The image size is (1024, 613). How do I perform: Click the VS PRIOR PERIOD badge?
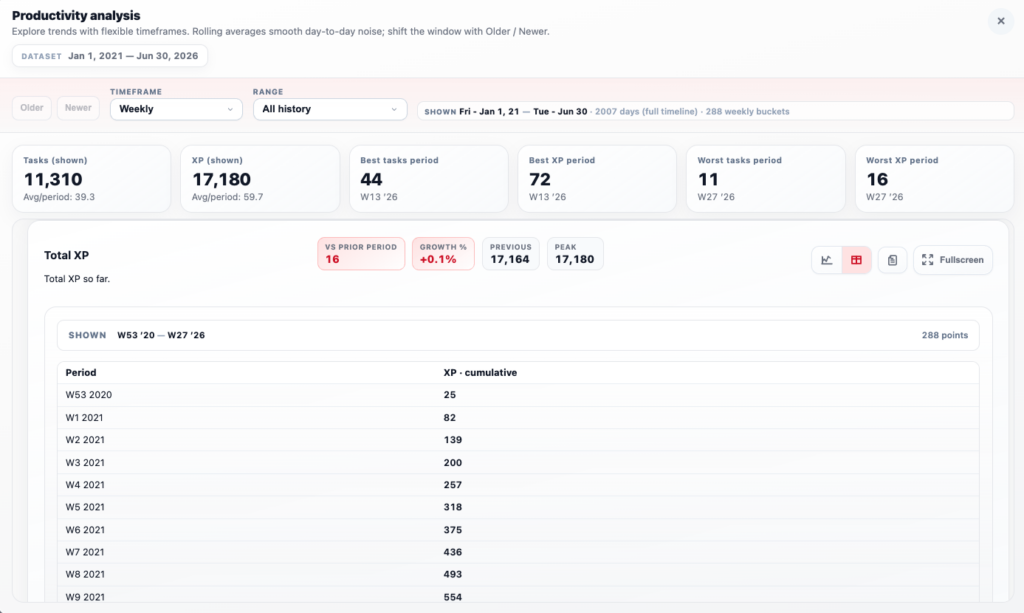pyautogui.click(x=361, y=254)
